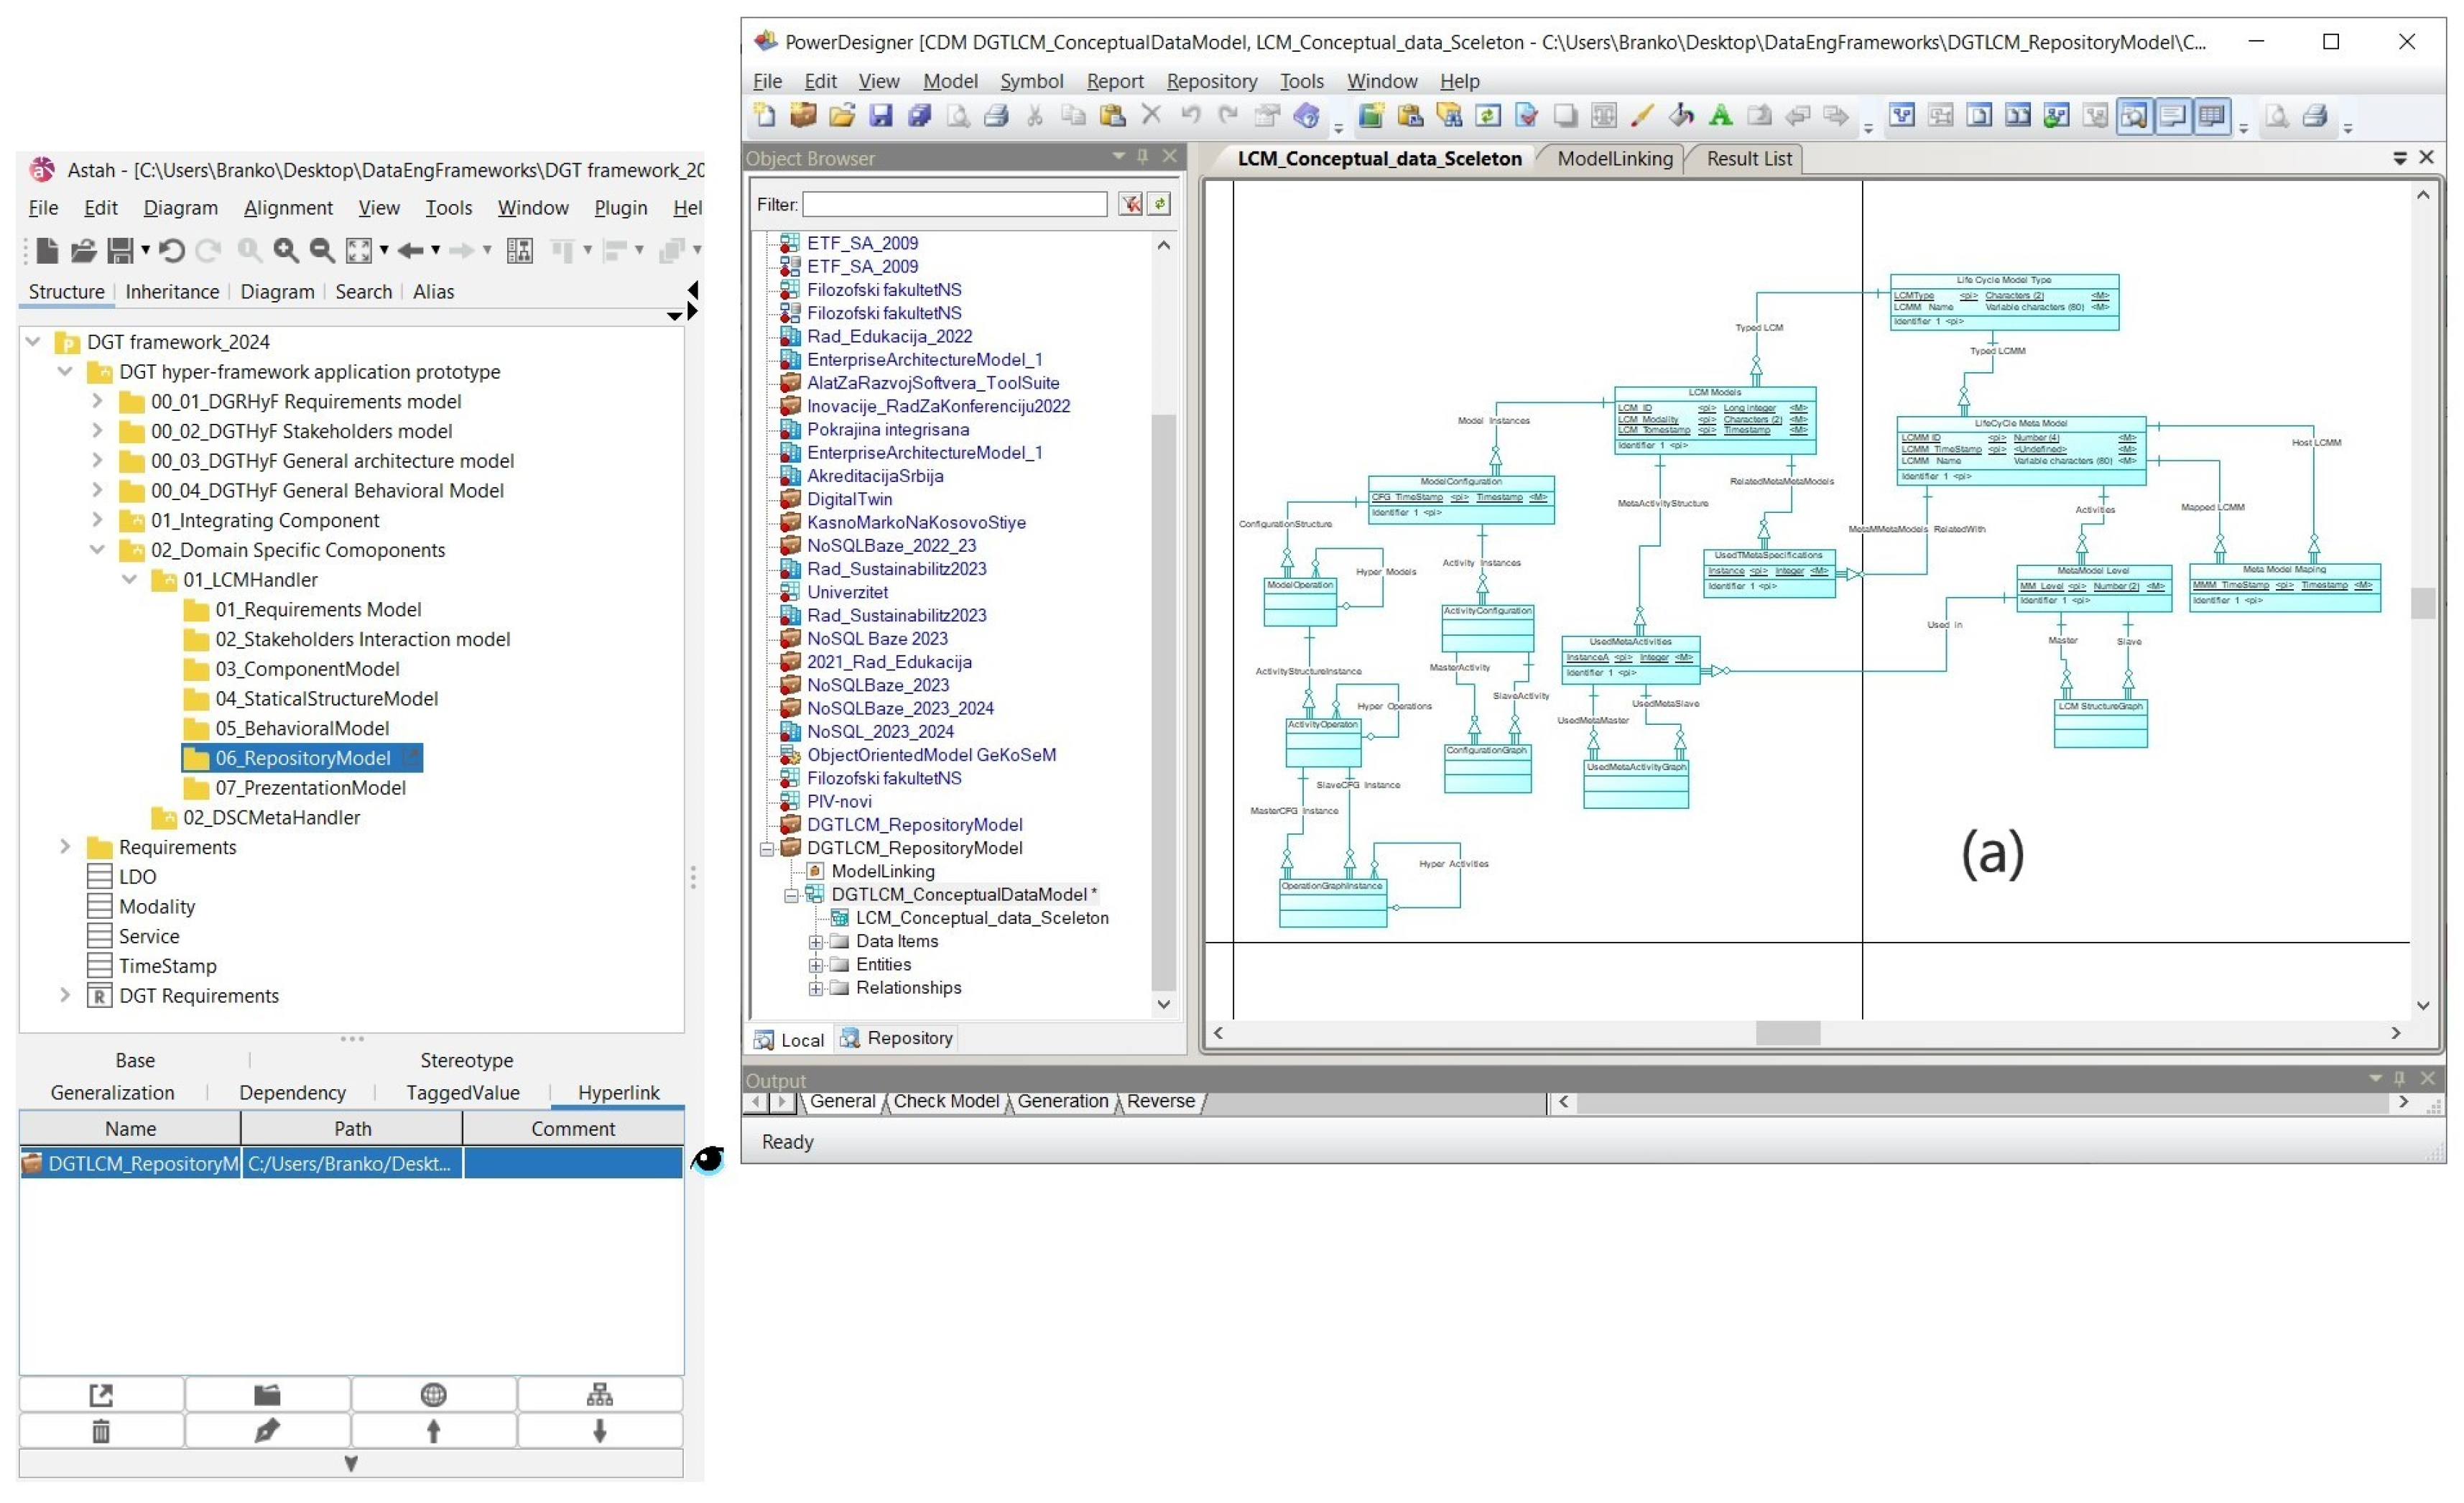2464x1503 pixels.
Task: Toggle the Output window toolbar button
Action: click(x=2173, y=116)
